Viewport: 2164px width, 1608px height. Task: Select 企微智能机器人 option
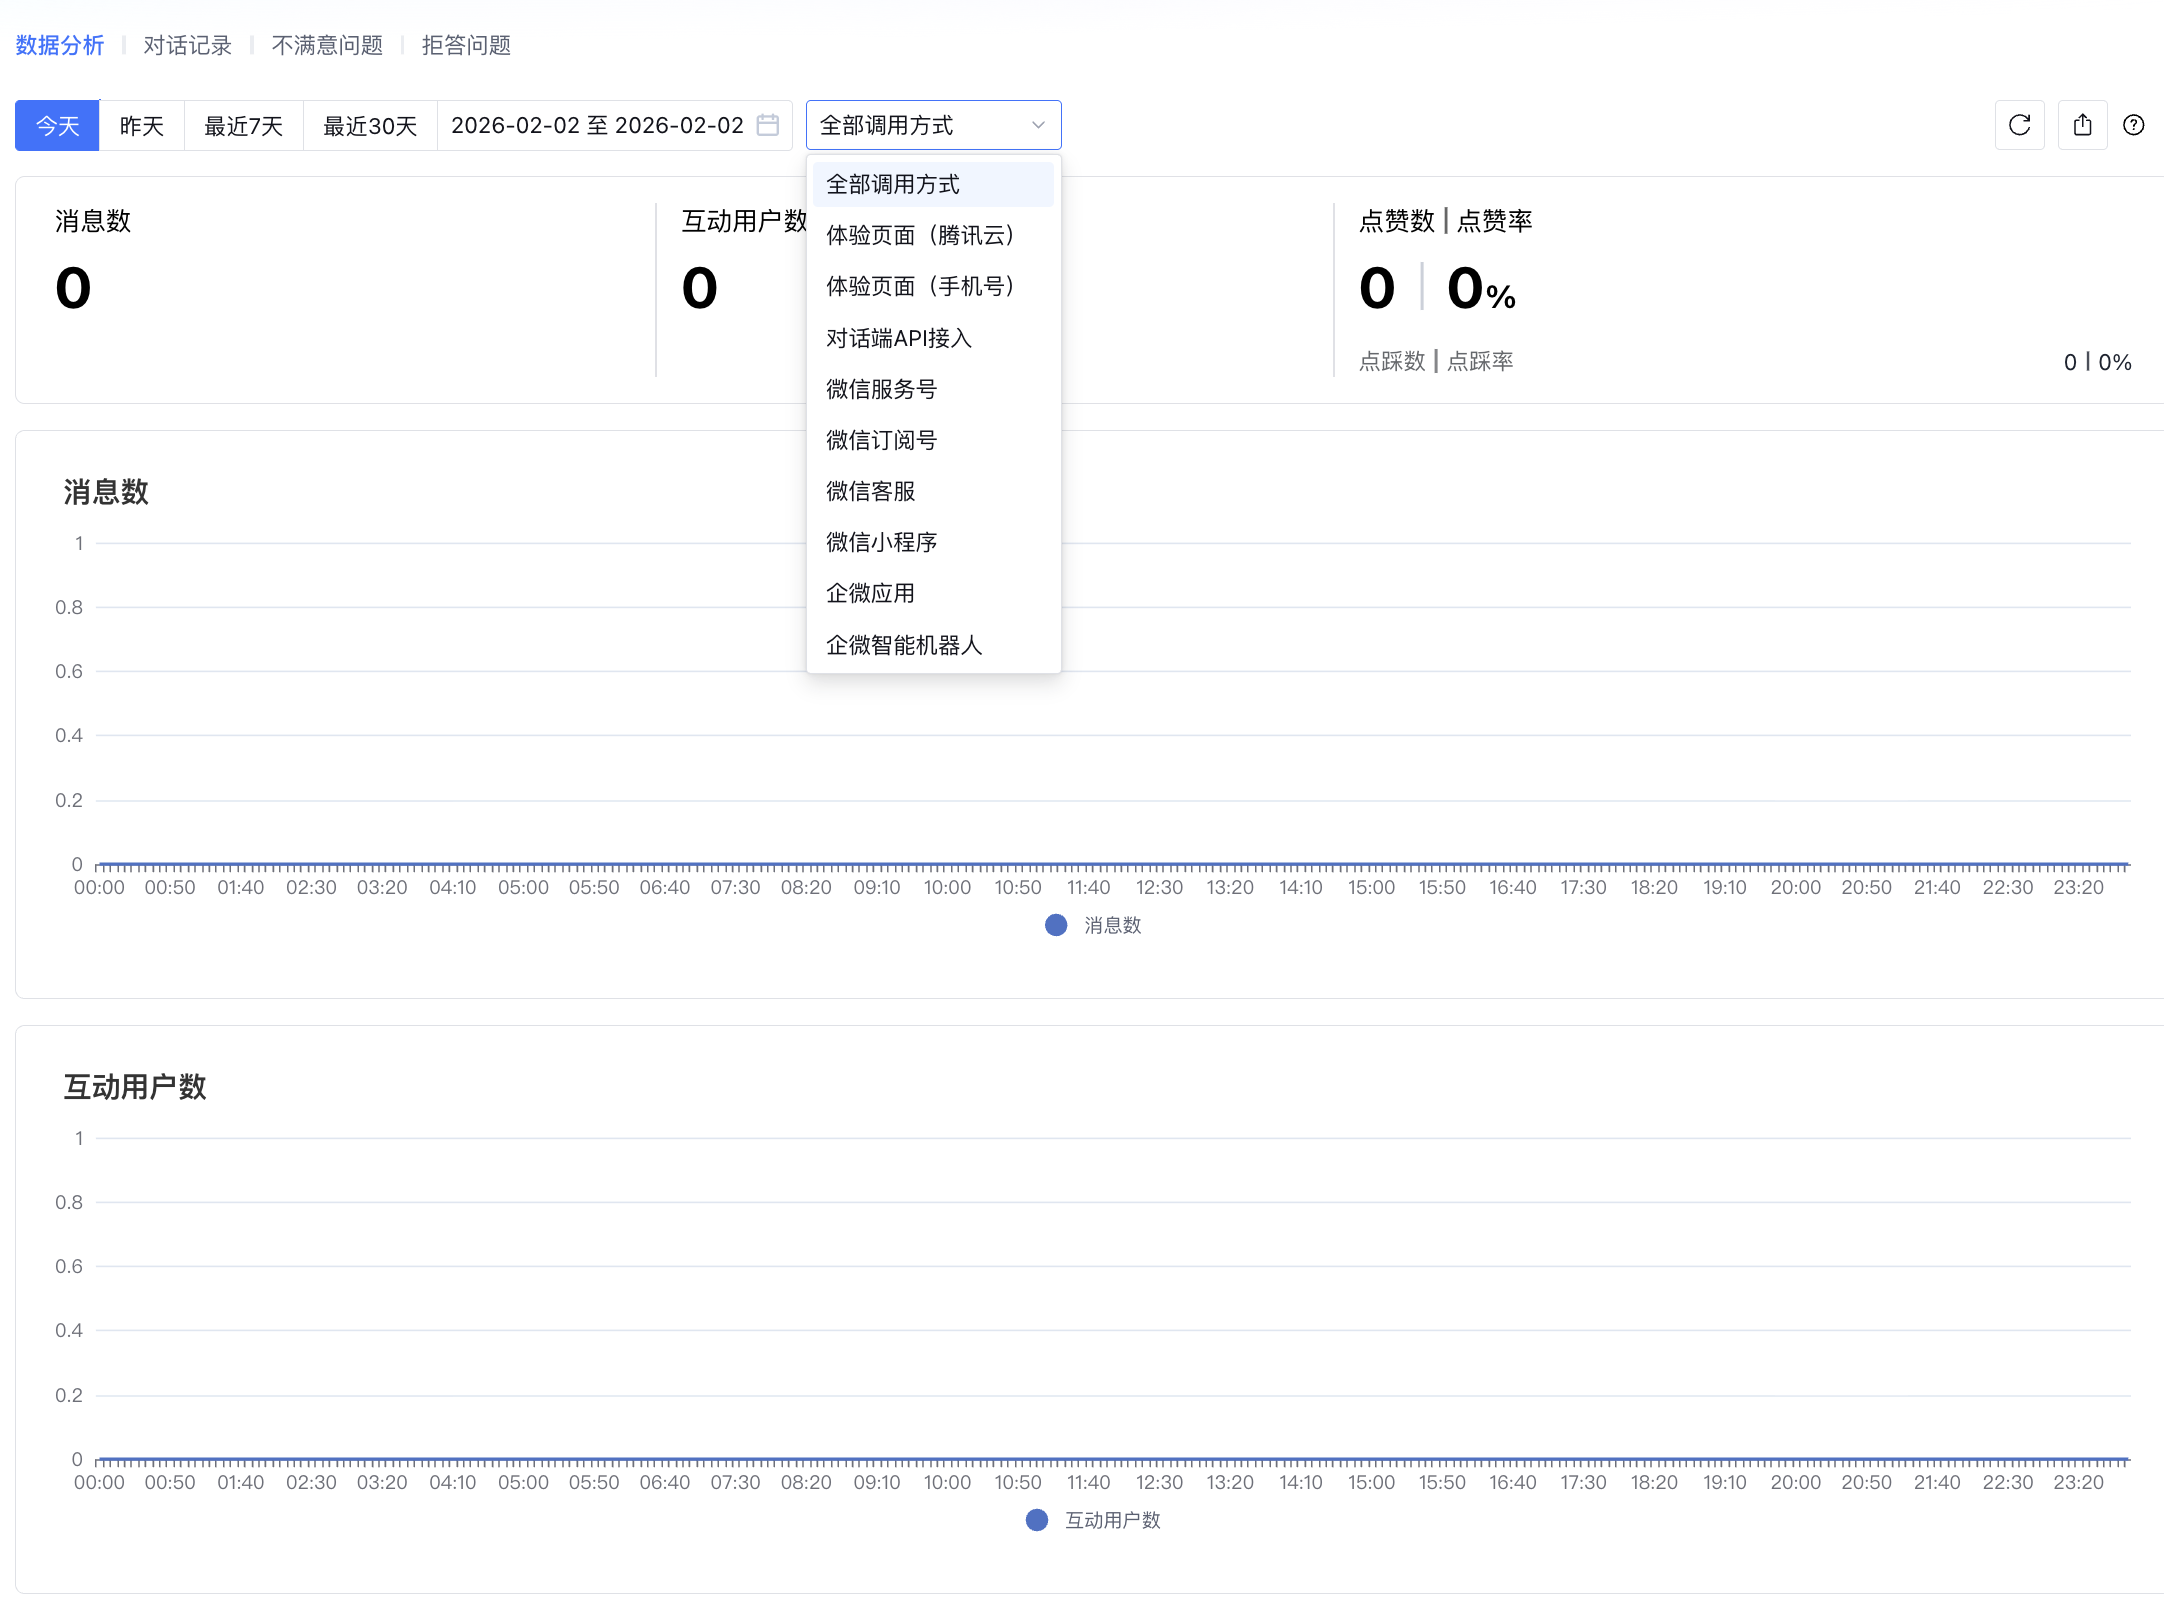tap(904, 645)
